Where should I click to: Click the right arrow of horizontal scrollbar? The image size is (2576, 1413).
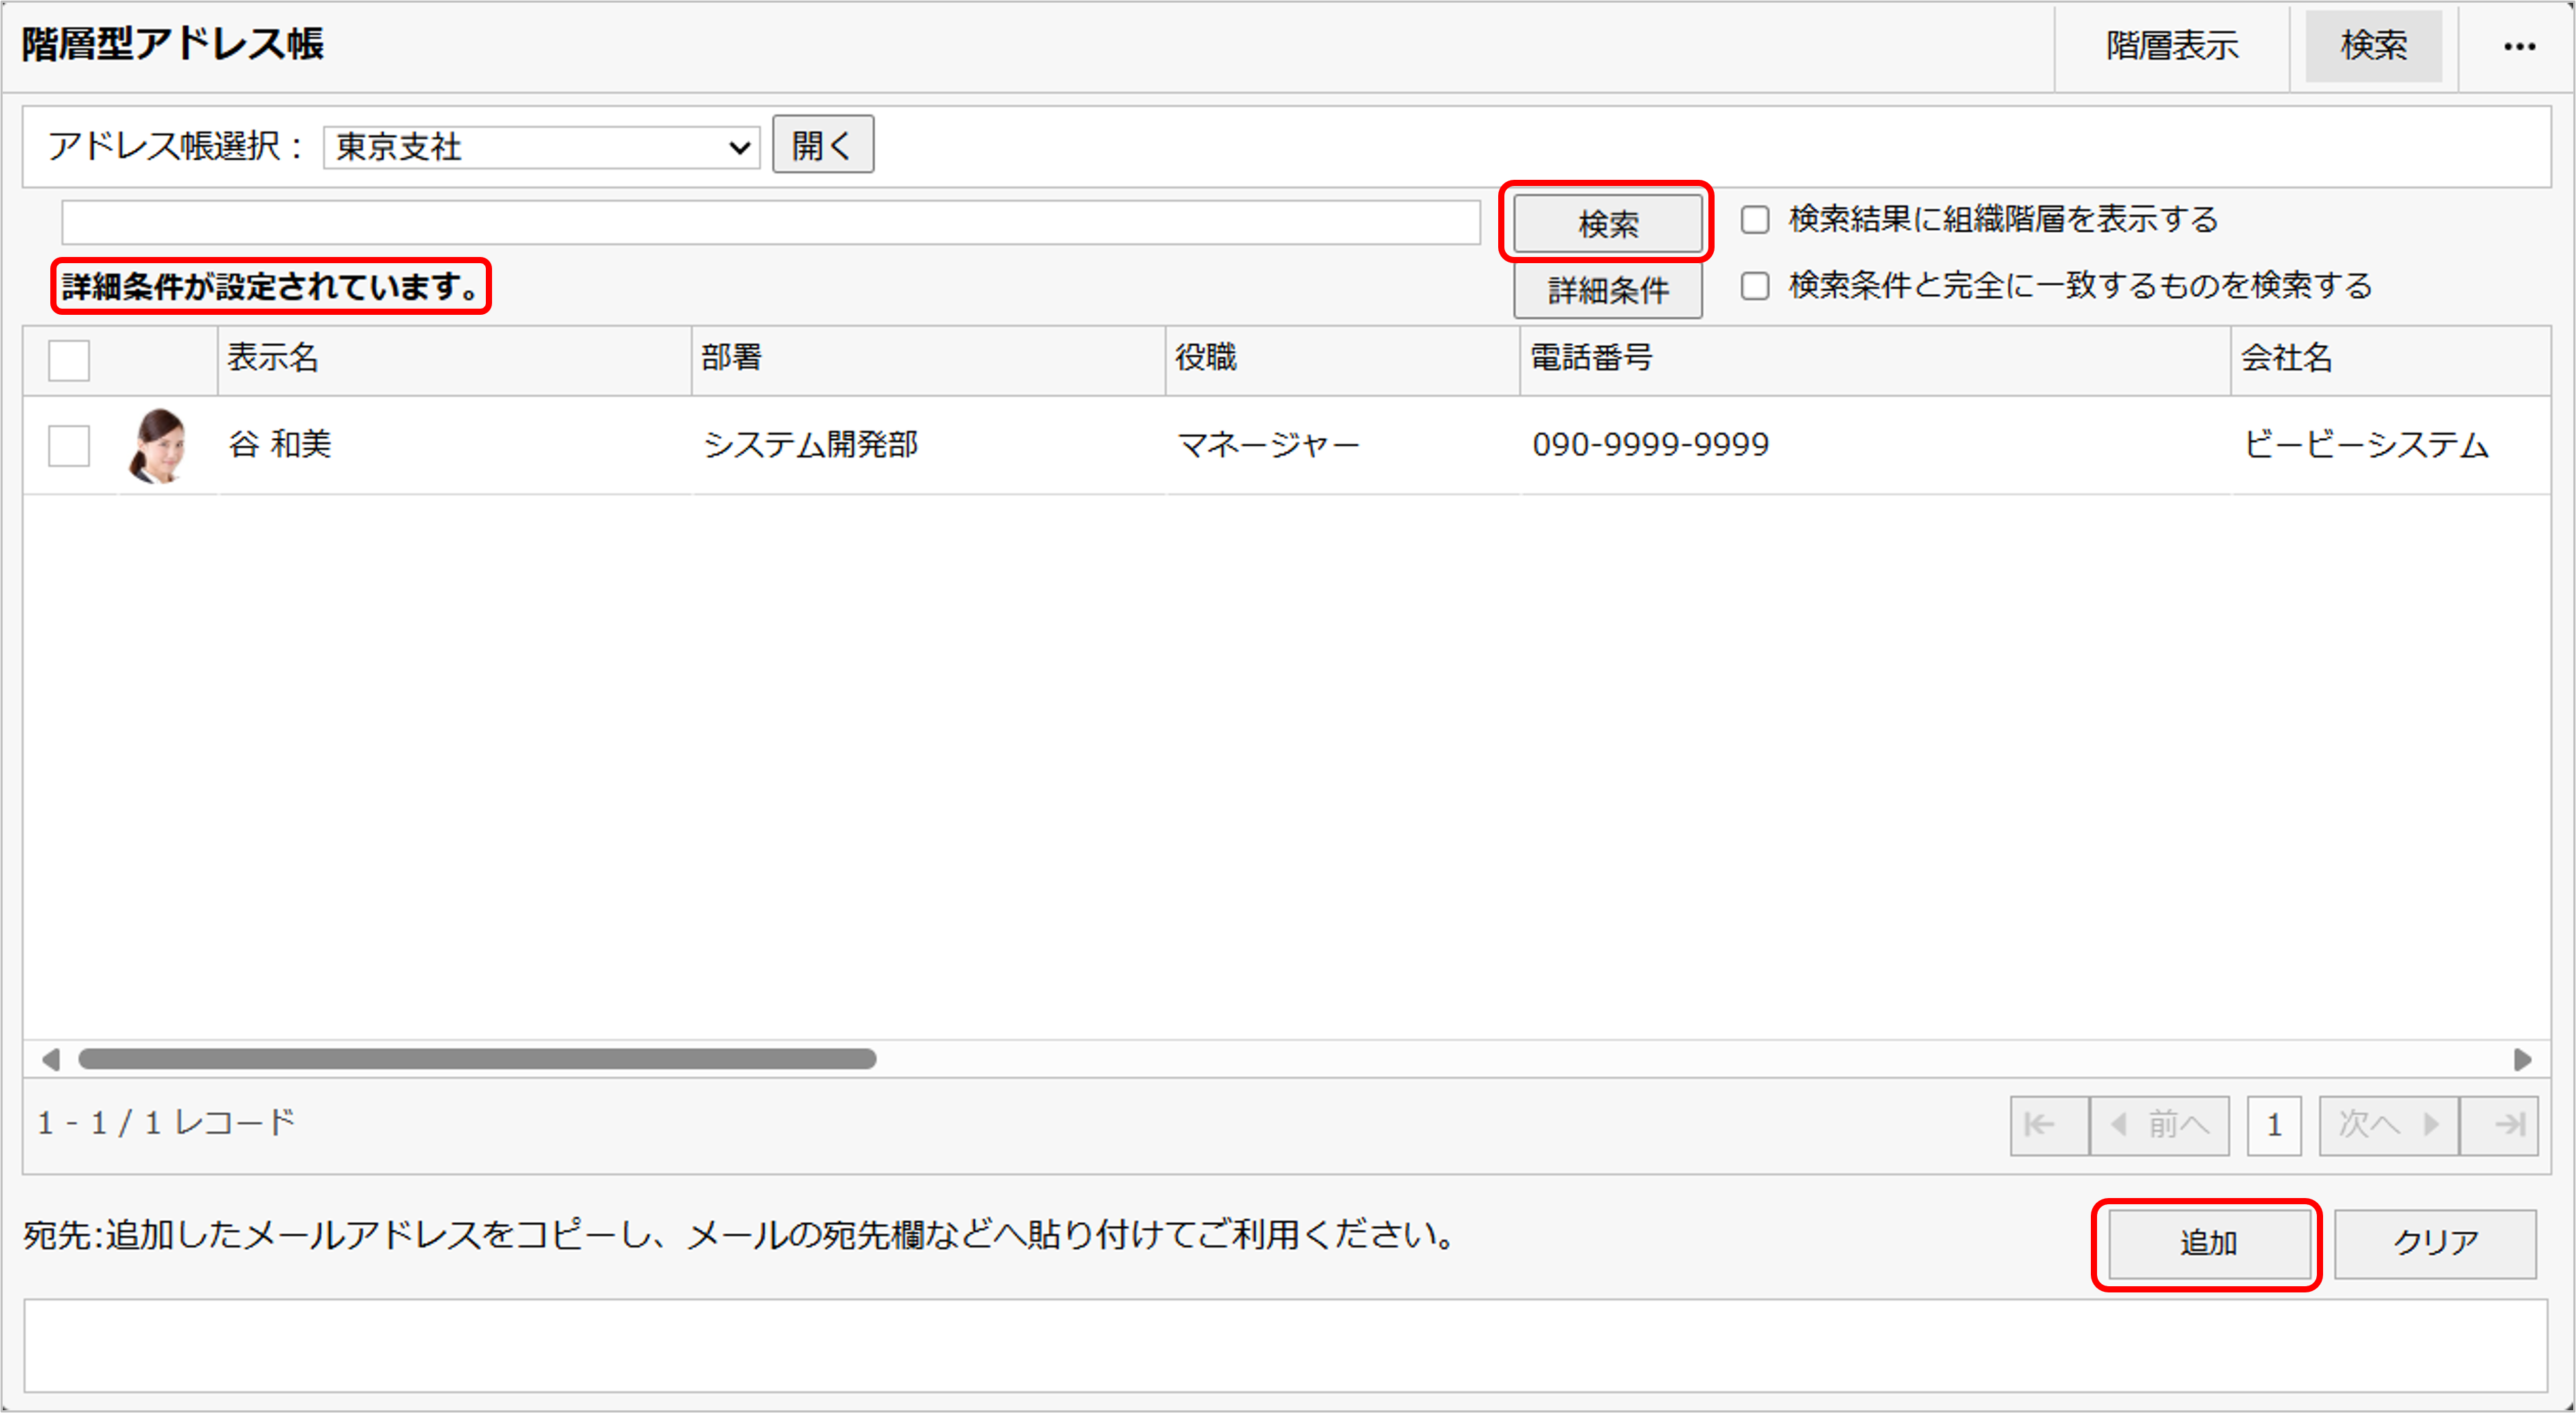click(x=2522, y=1059)
